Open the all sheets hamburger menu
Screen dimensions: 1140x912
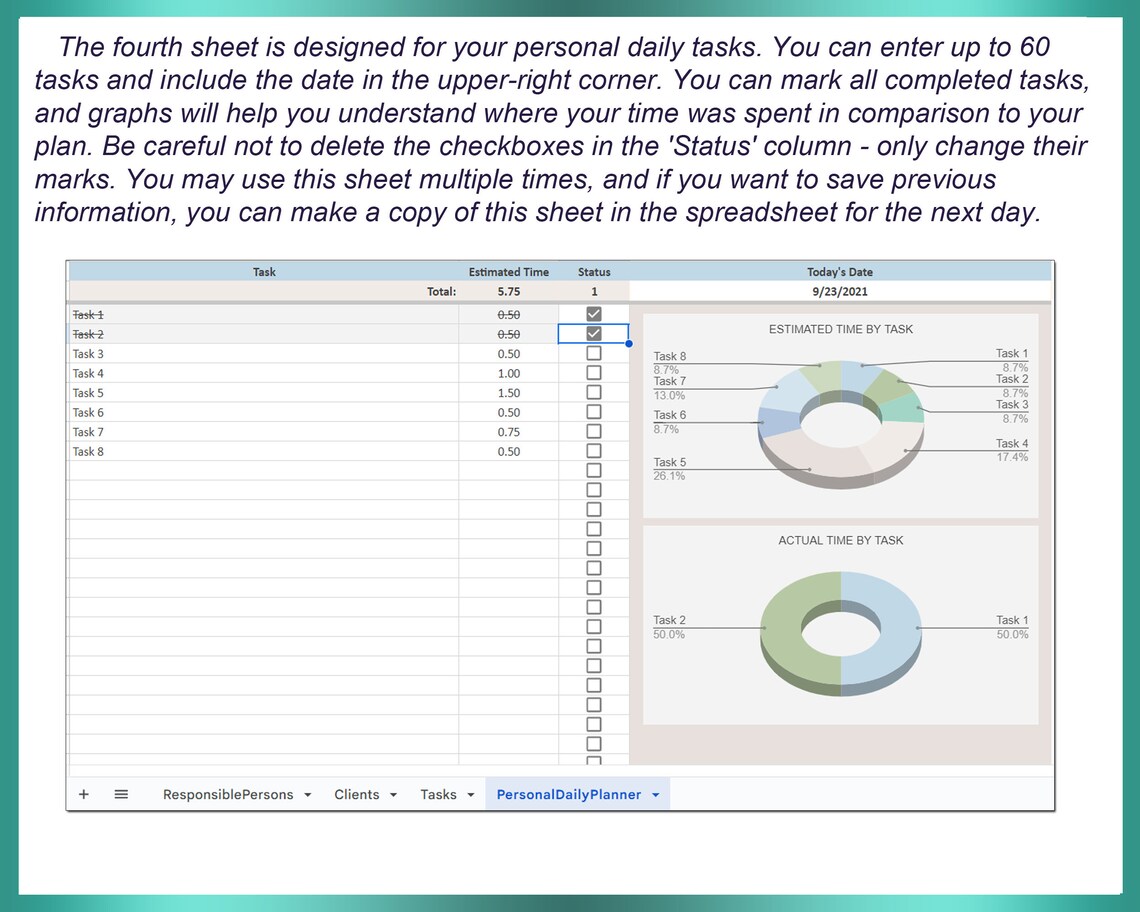pyautogui.click(x=120, y=793)
